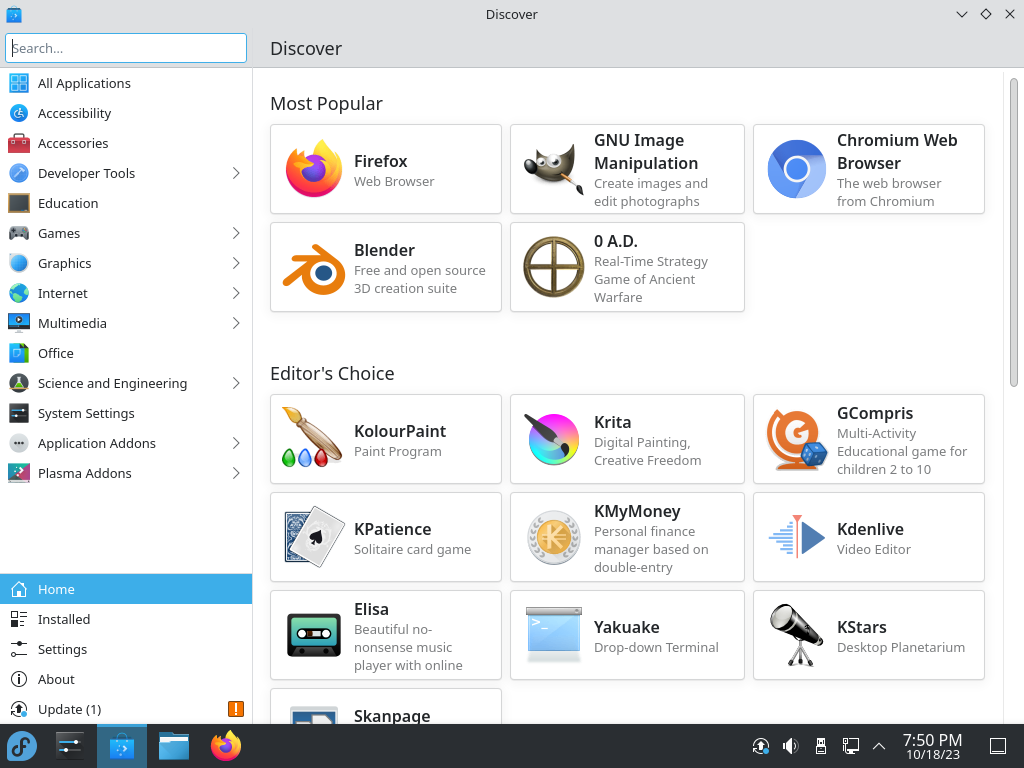Click the Accessibility category icon
This screenshot has height=768, width=1024.
click(19, 113)
